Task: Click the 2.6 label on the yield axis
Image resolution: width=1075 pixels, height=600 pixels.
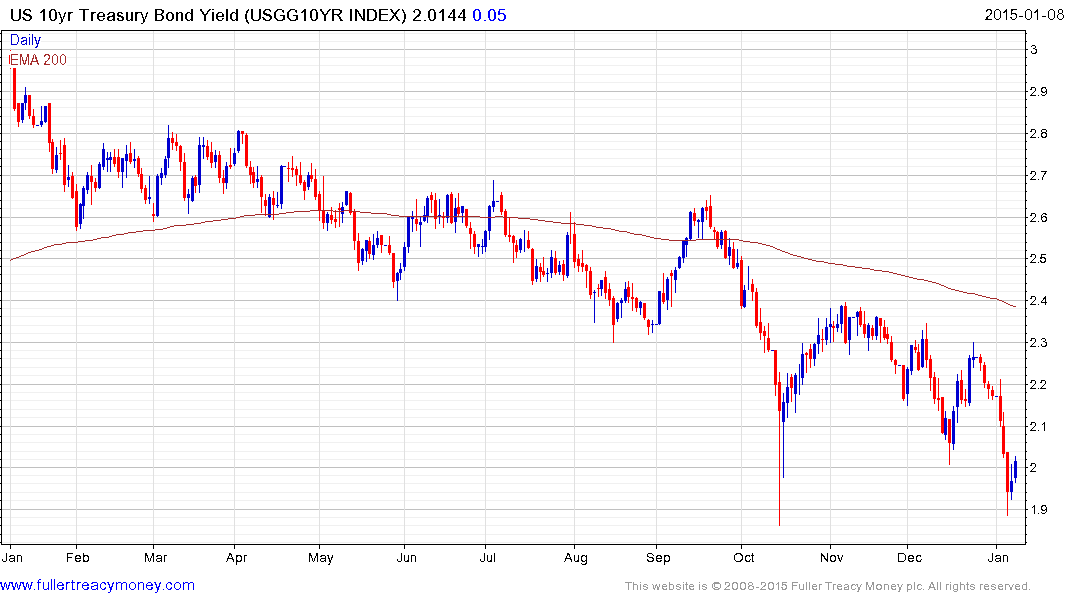Action: pos(1039,217)
